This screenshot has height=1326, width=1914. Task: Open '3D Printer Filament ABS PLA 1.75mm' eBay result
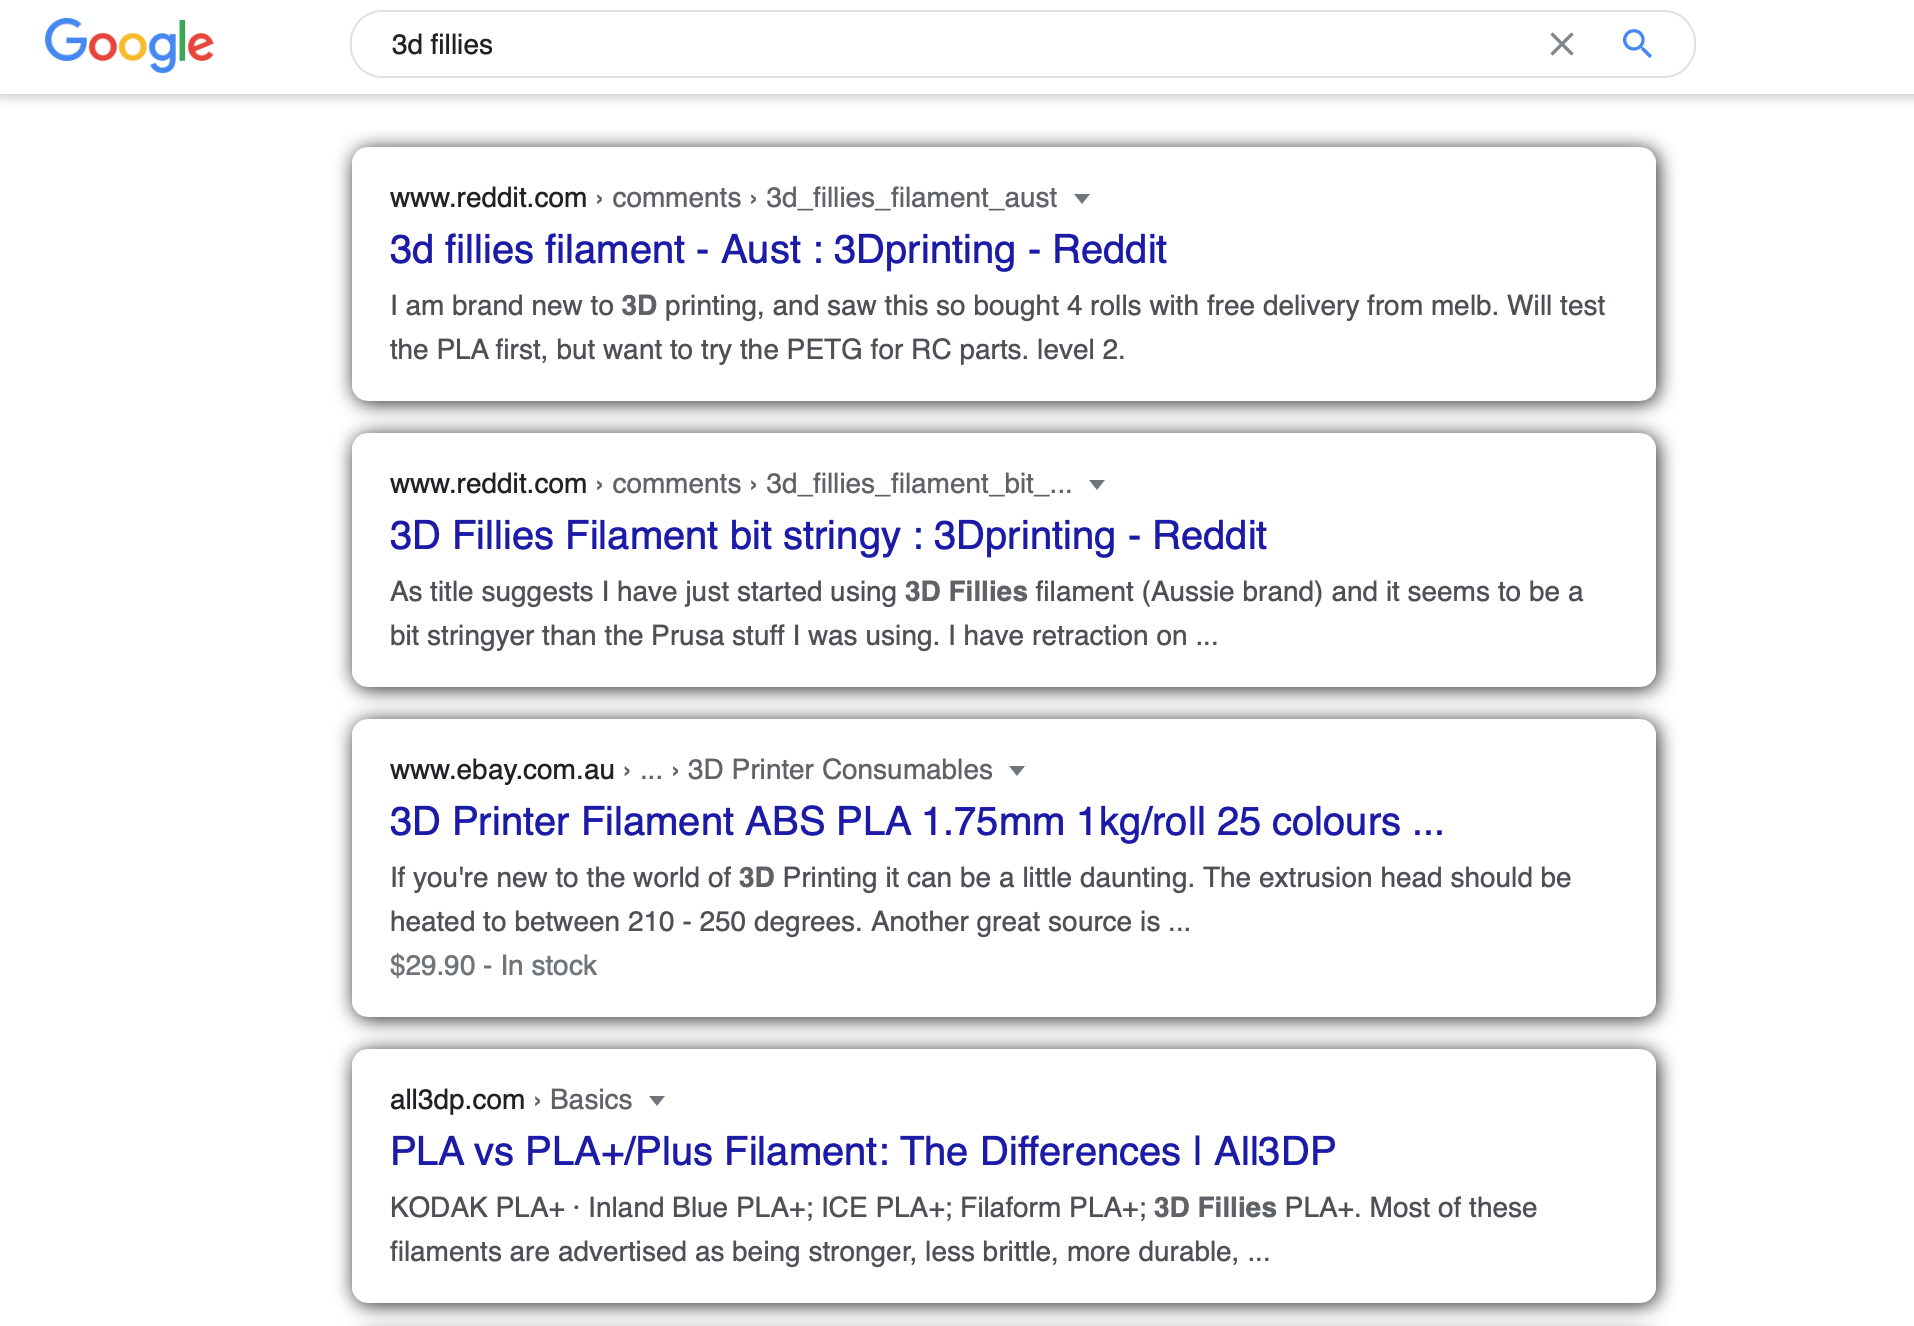[917, 822]
